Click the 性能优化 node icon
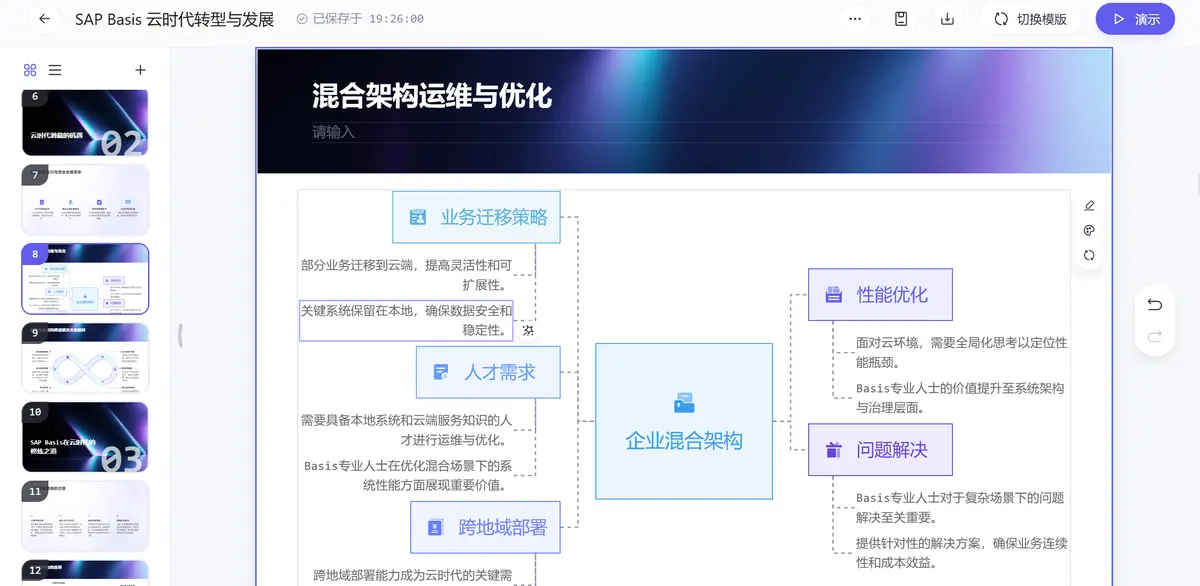 coord(833,295)
